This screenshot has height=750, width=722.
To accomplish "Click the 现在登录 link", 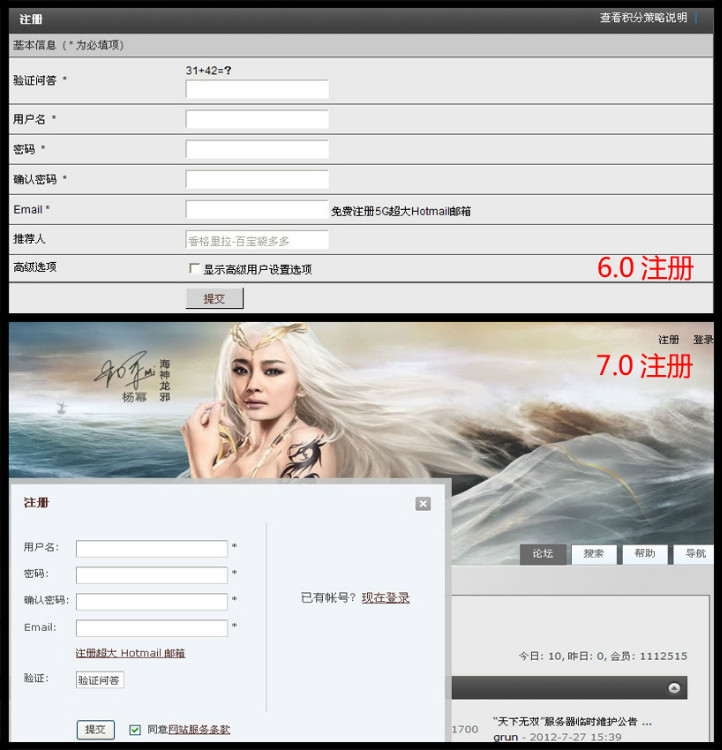I will coord(385,598).
